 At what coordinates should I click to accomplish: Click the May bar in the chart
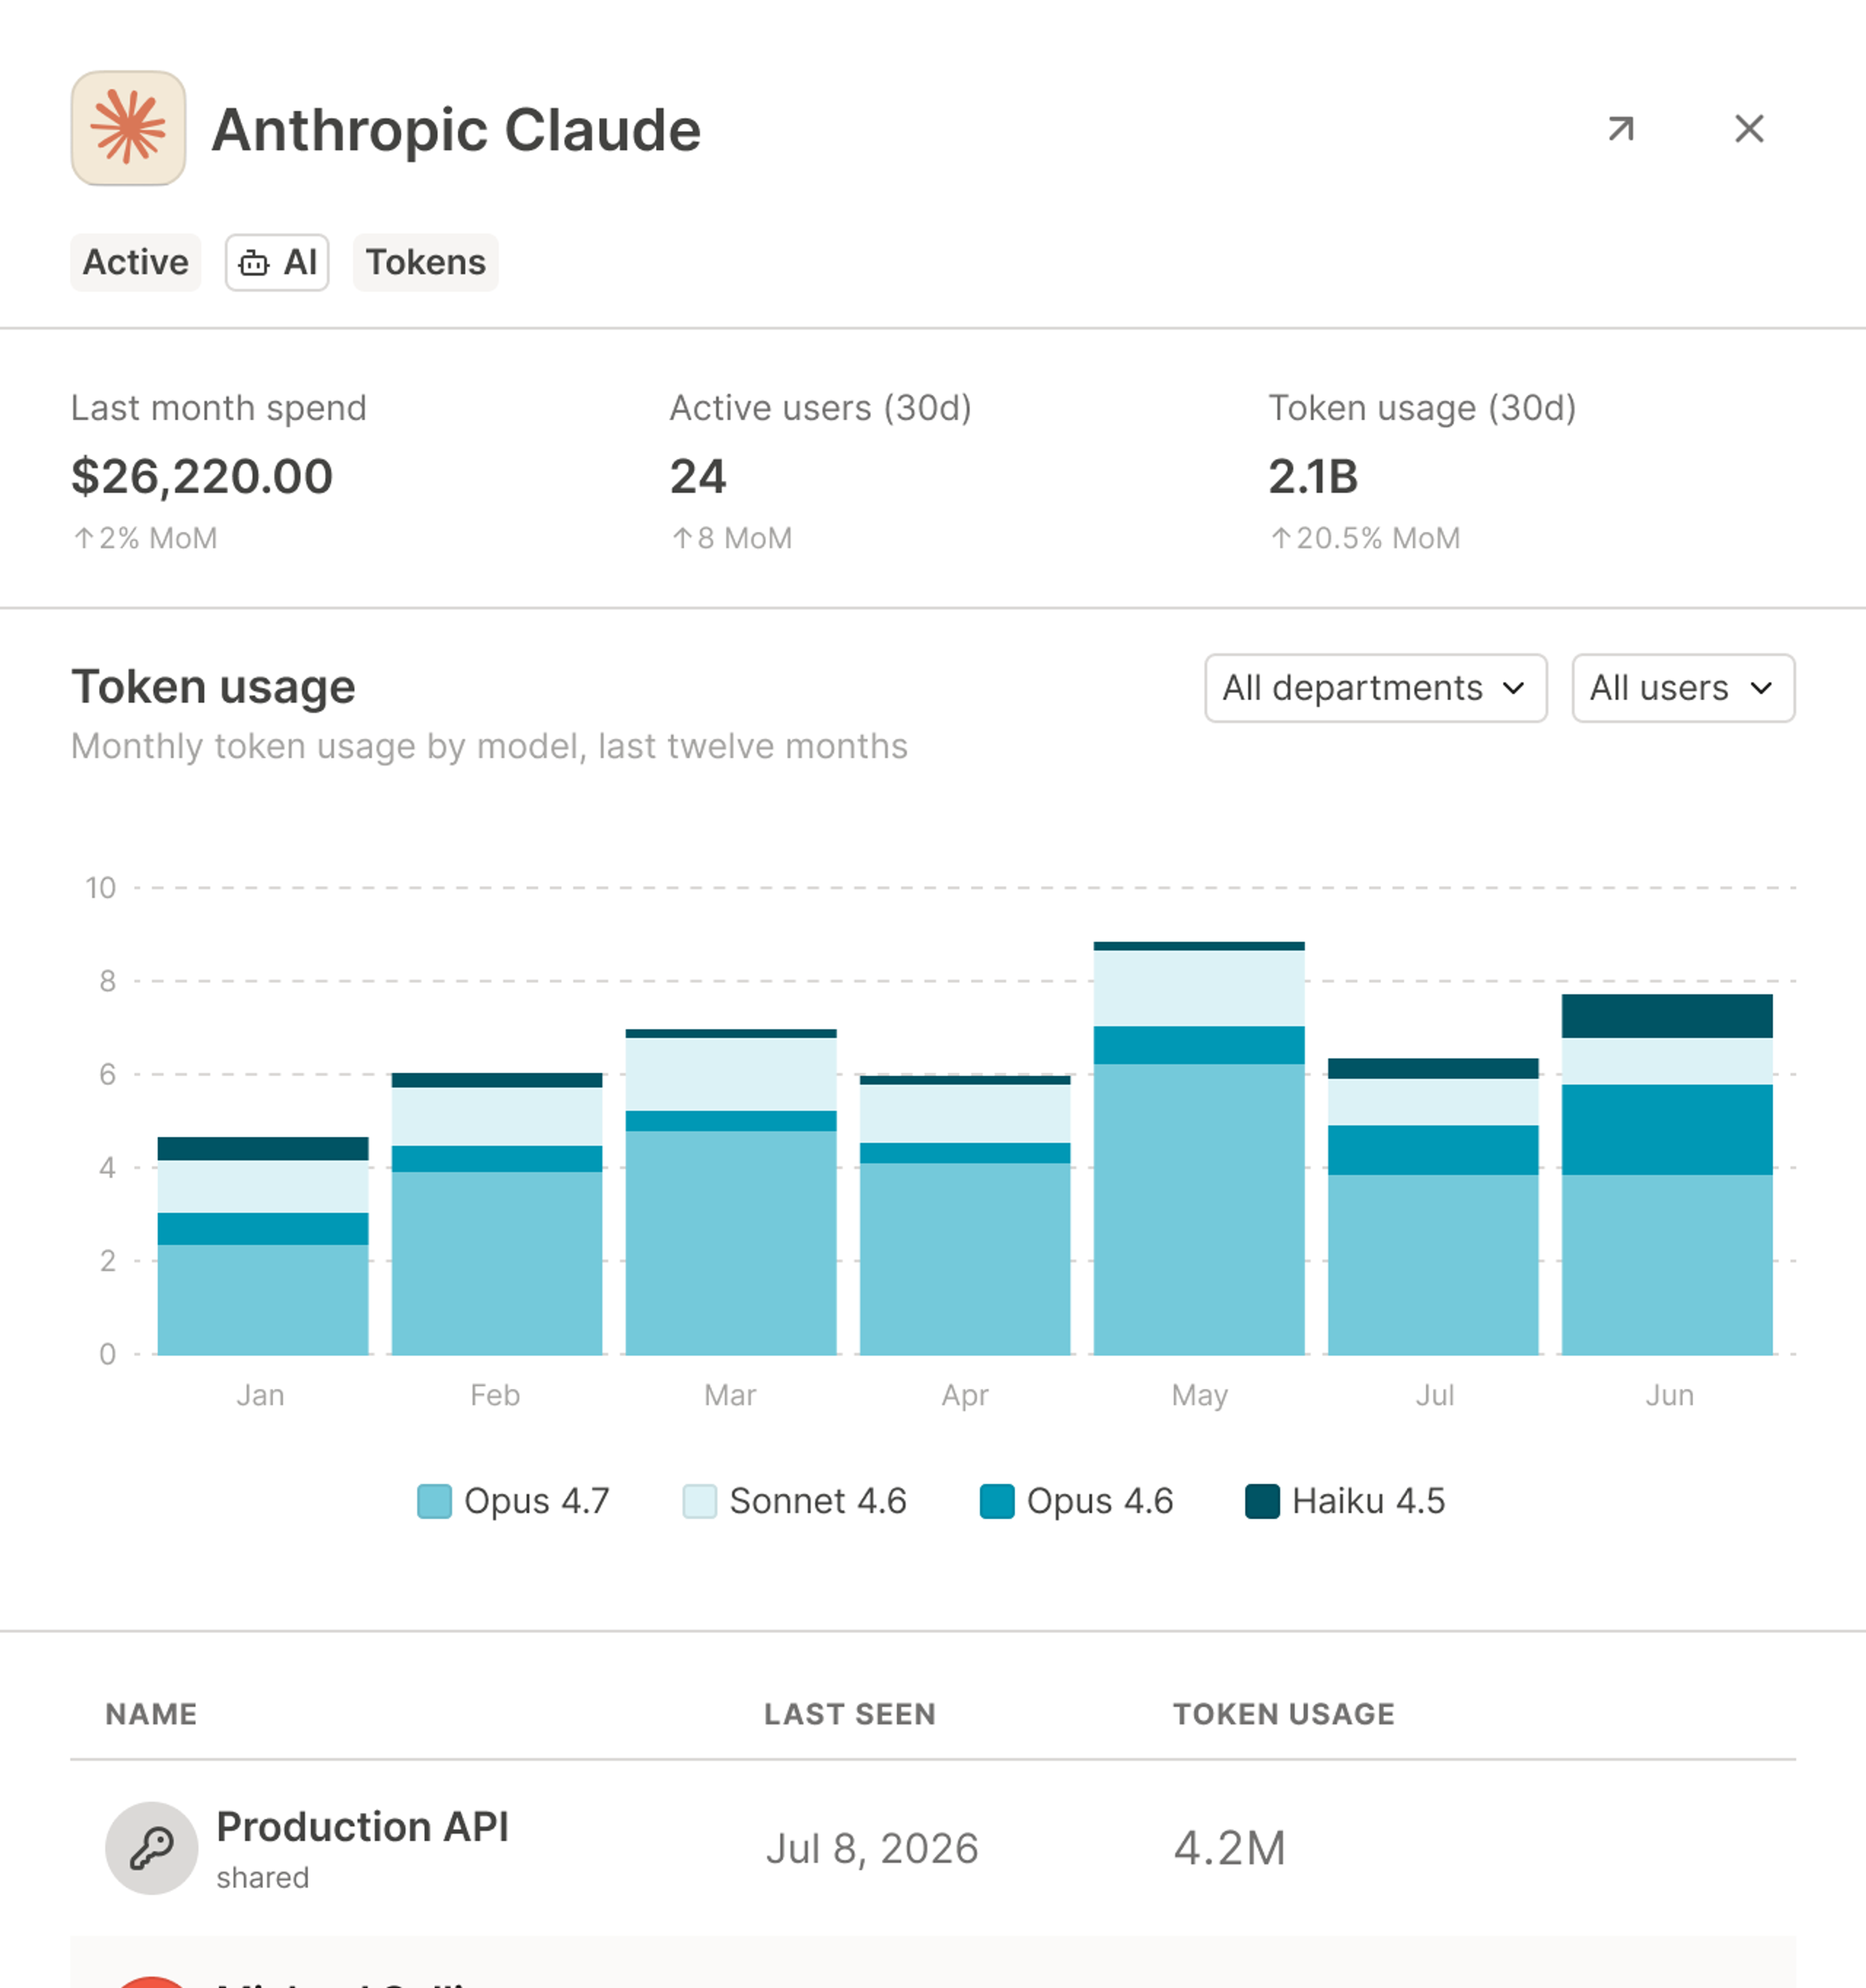point(1199,1148)
